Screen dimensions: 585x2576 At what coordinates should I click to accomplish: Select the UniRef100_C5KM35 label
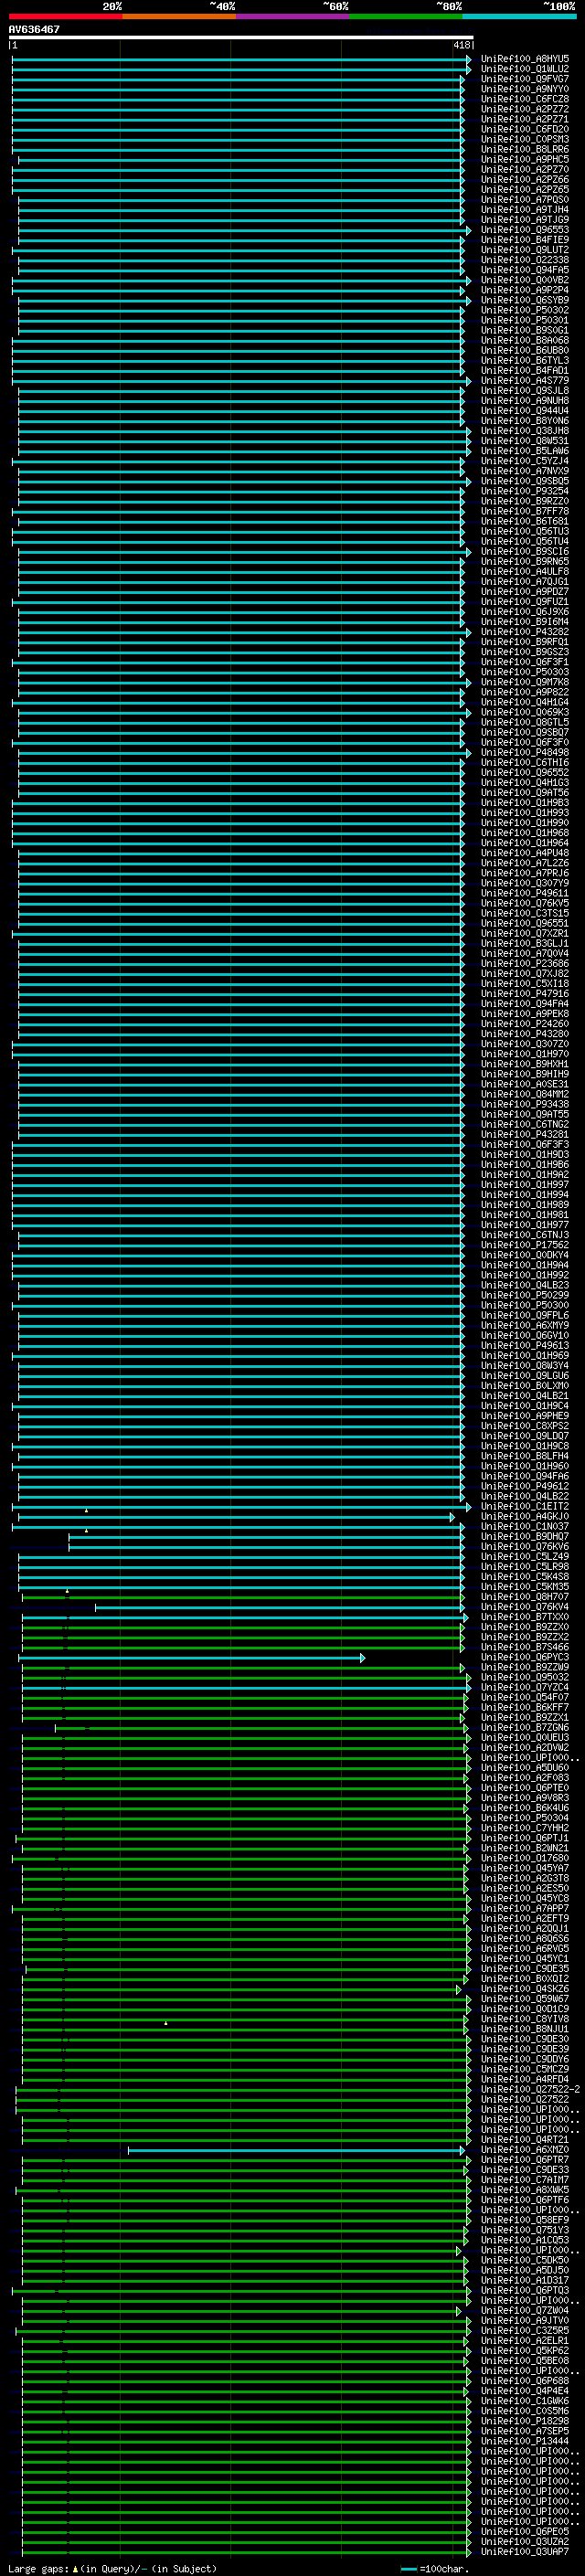click(524, 1587)
